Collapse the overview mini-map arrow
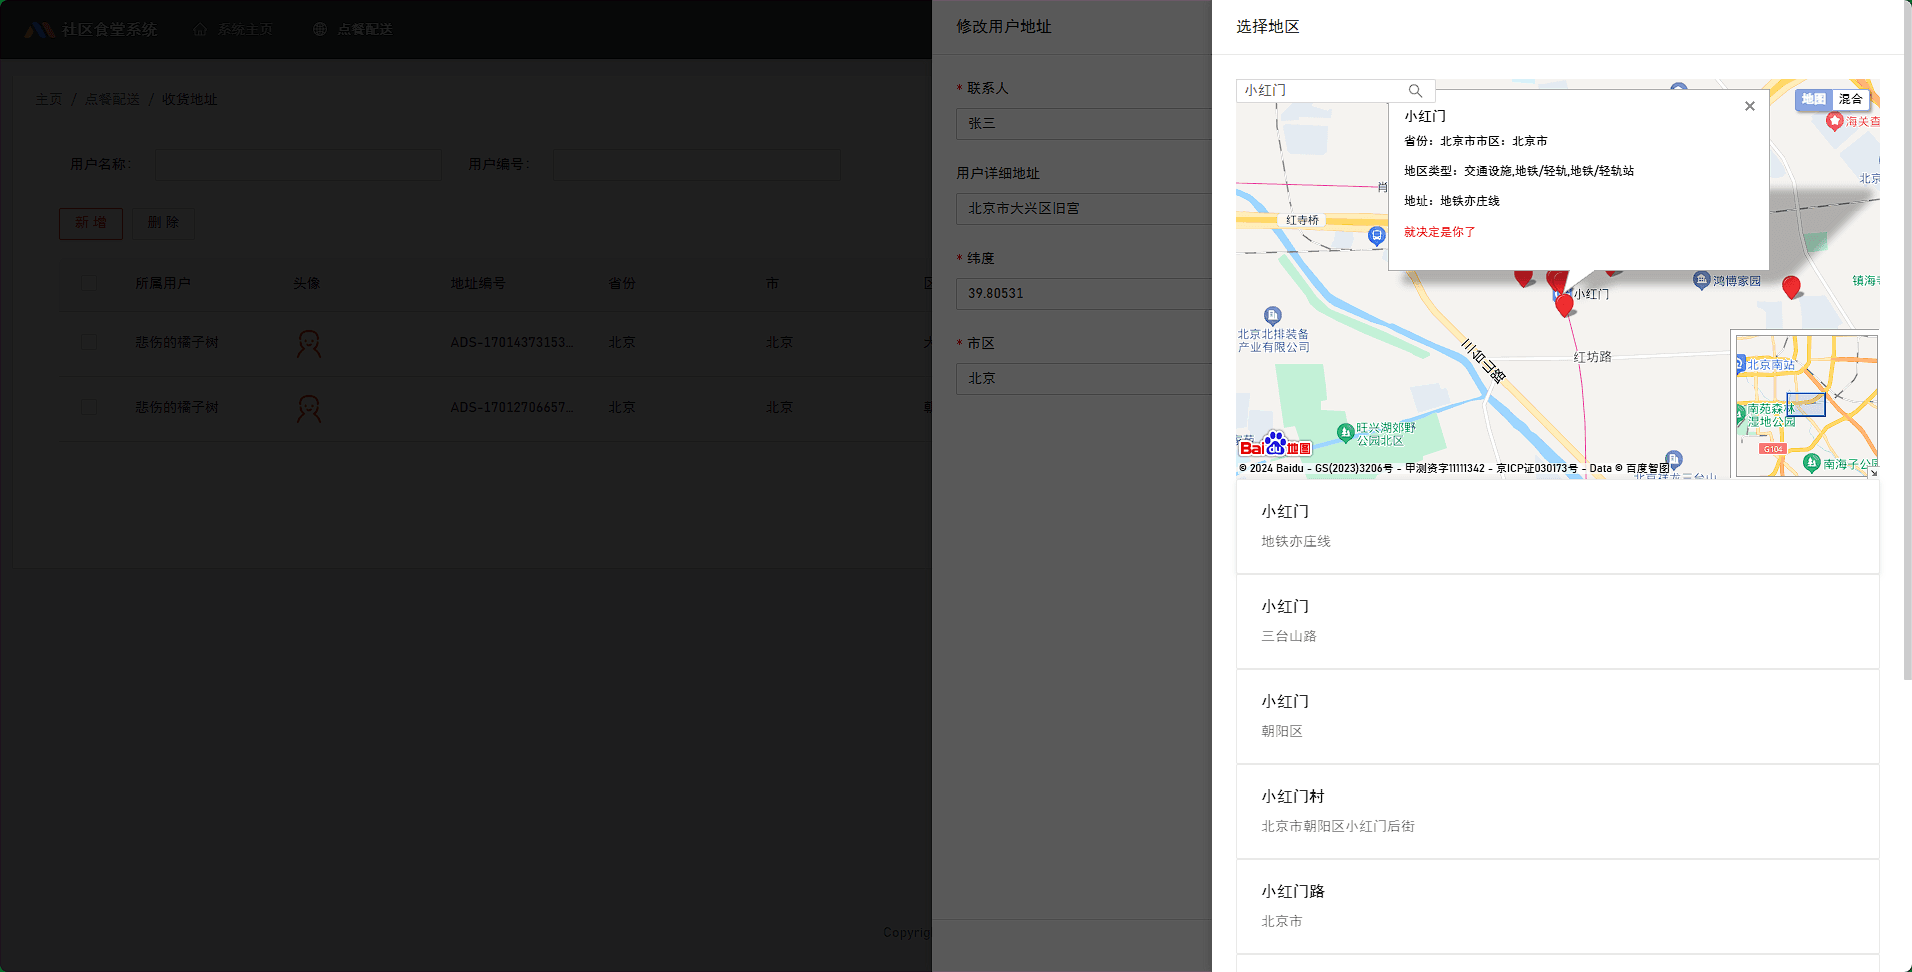 pos(1873,473)
